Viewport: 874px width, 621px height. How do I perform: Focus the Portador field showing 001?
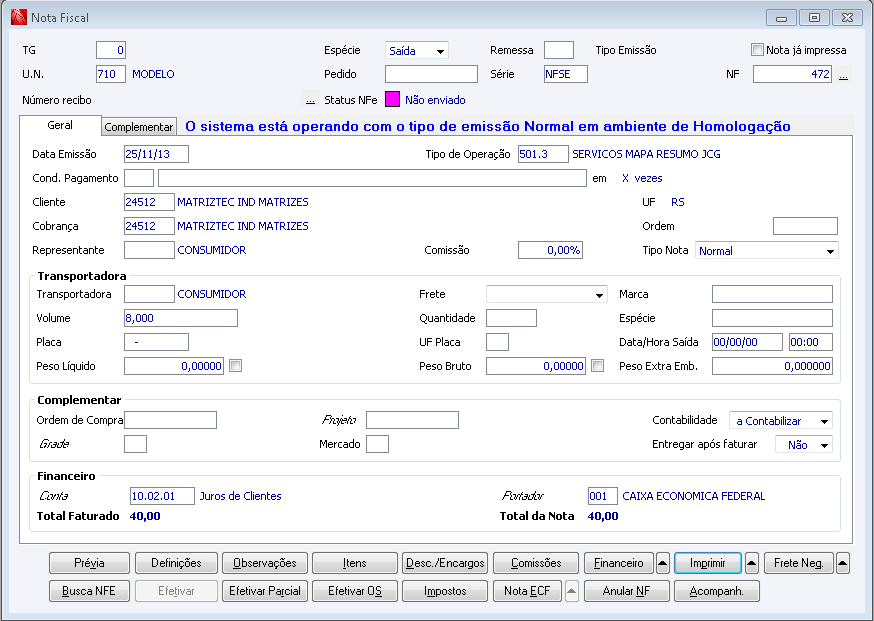click(x=602, y=496)
